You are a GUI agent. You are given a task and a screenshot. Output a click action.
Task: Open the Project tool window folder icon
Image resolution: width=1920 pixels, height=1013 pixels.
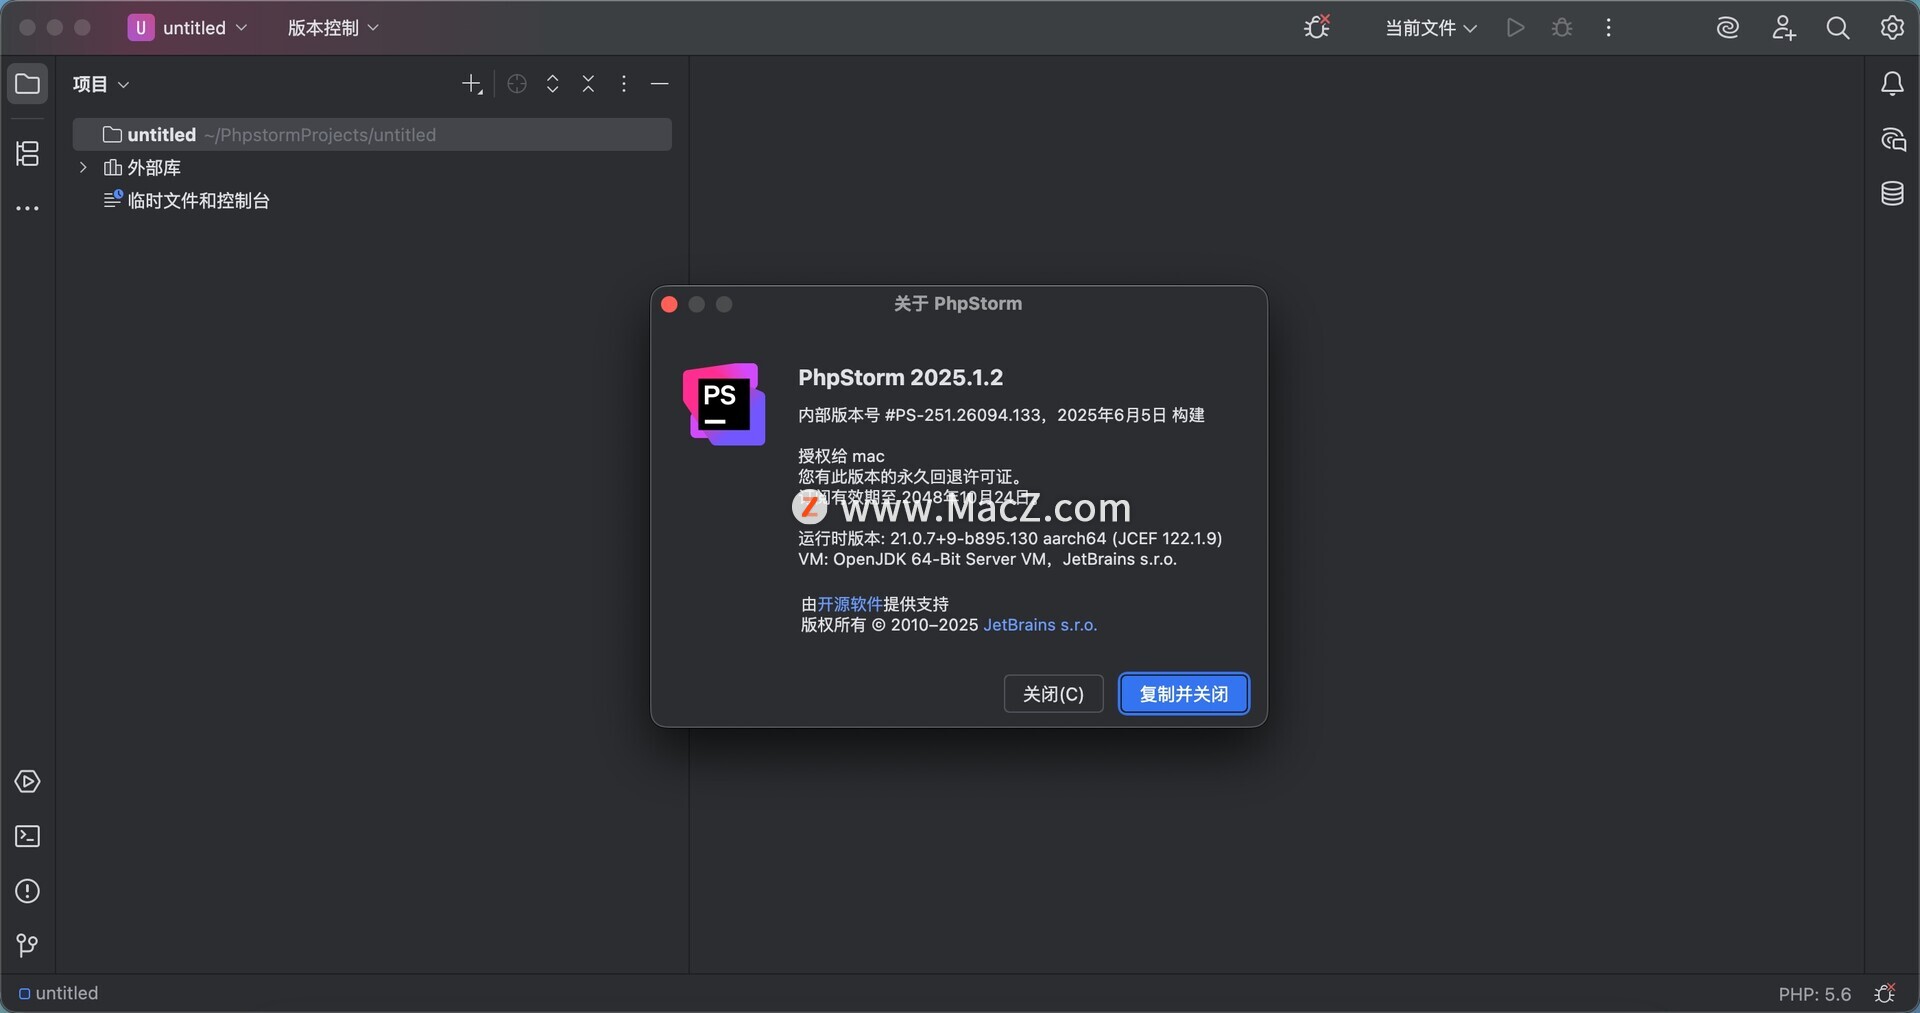point(27,84)
